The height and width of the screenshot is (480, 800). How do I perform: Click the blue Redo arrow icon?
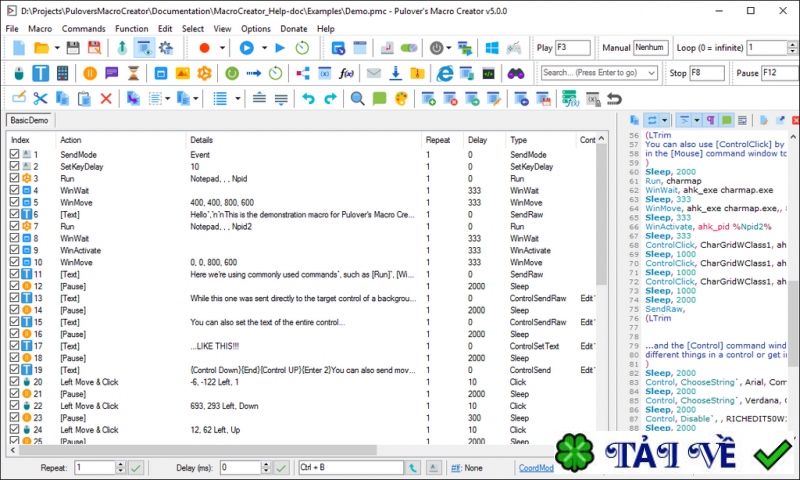pyautogui.click(x=331, y=98)
